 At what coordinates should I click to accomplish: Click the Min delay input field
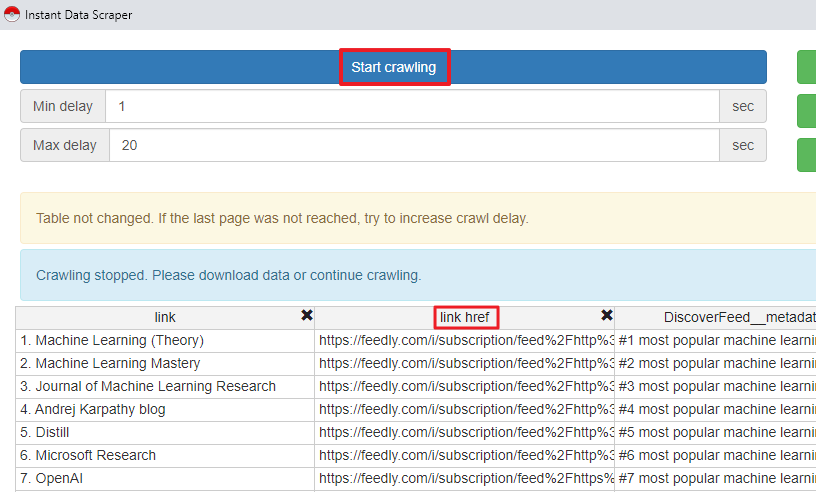coord(412,106)
